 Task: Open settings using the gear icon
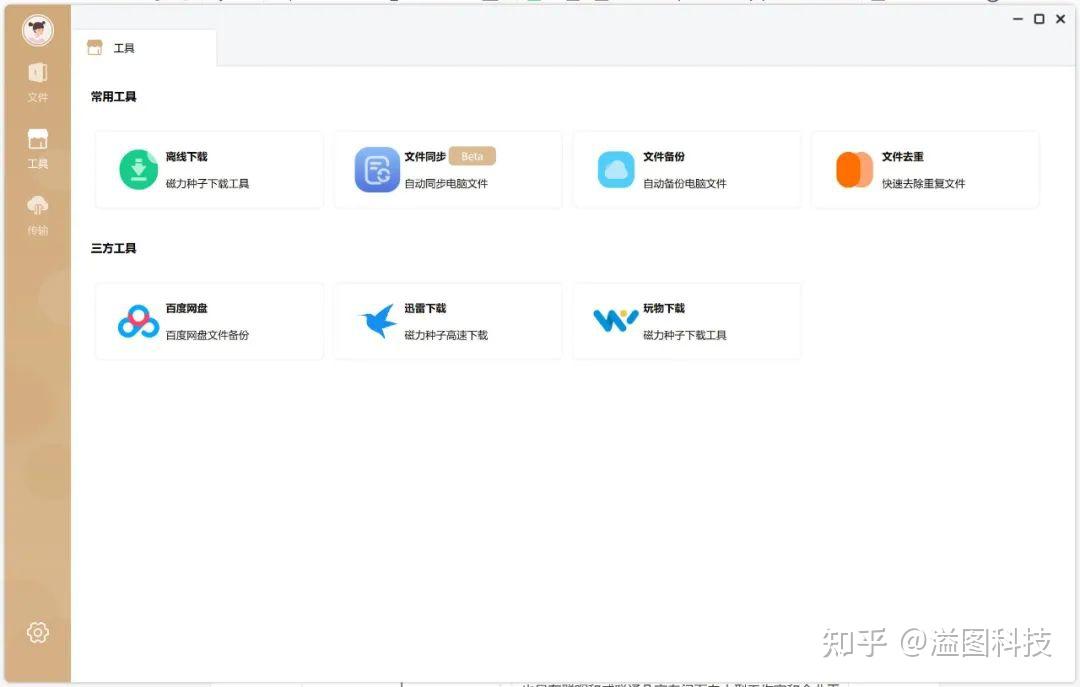coord(37,632)
